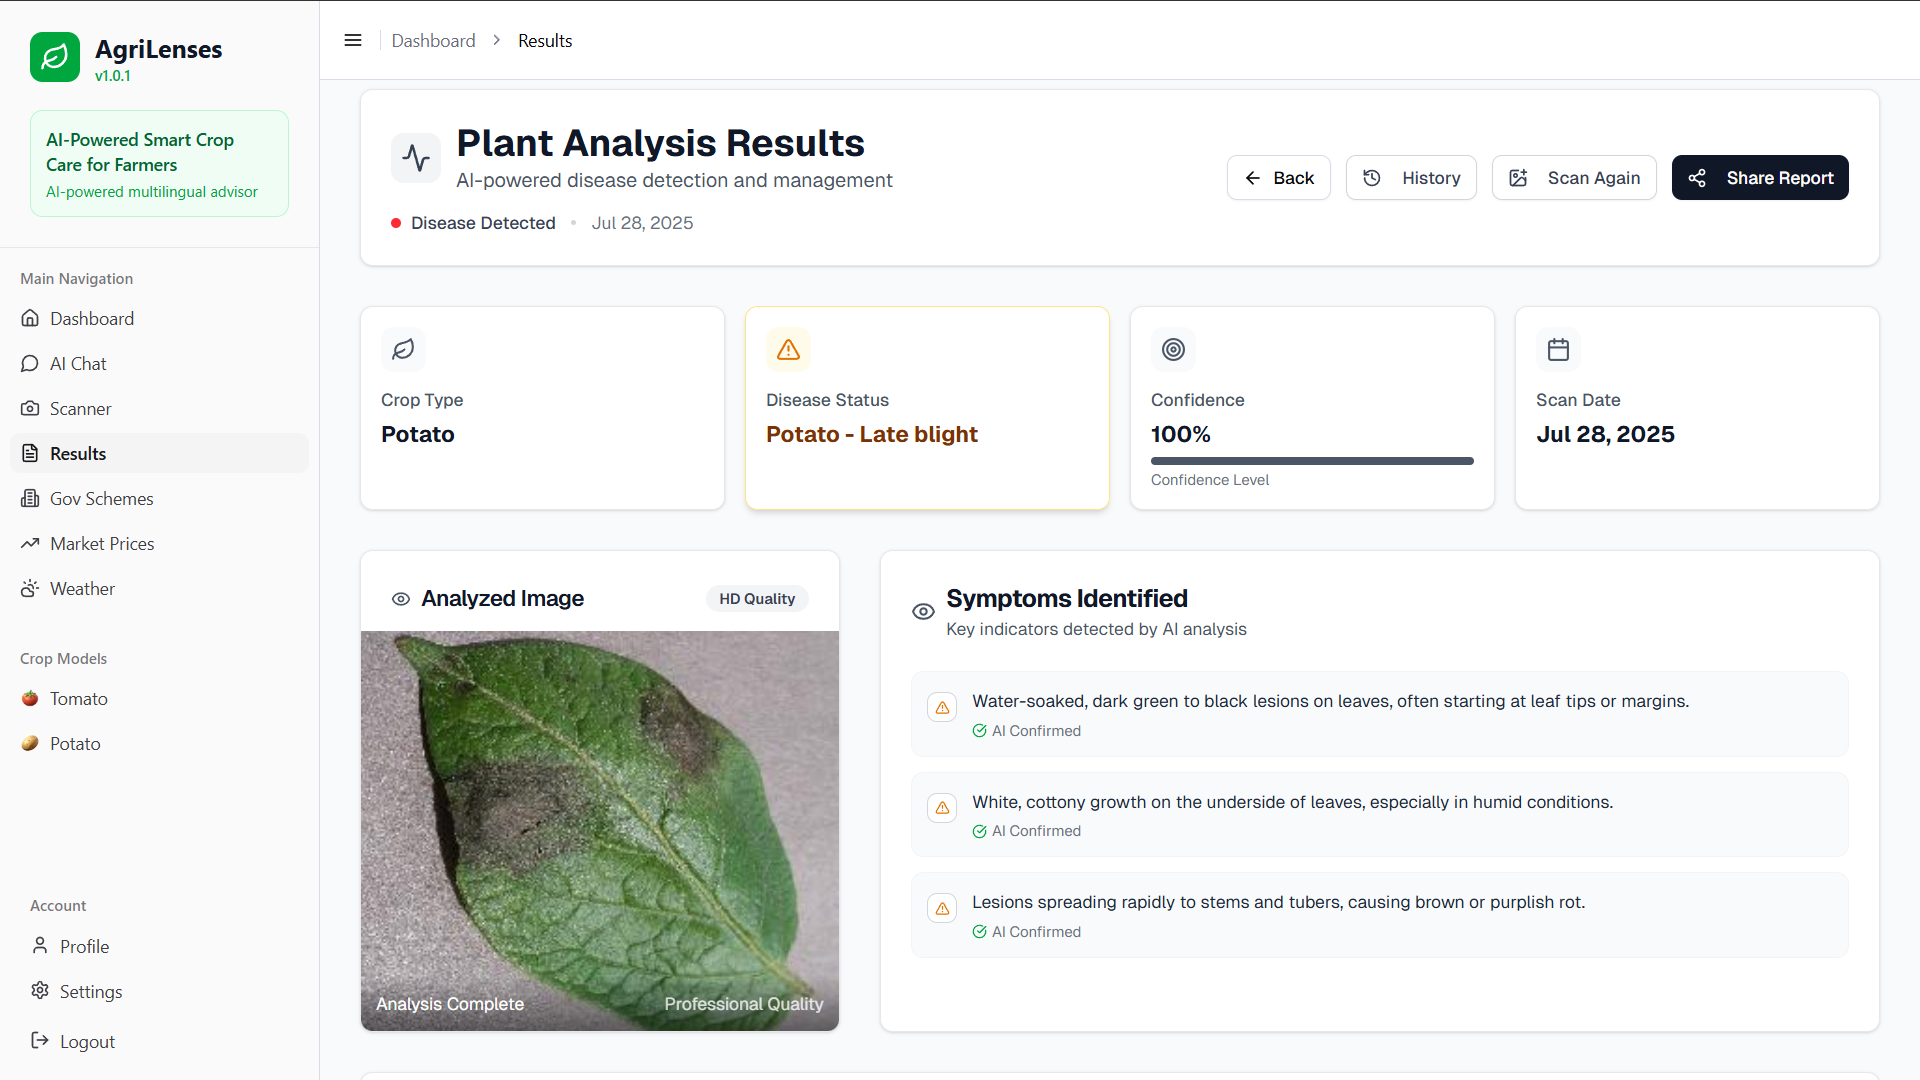Click the Logout arrow icon
Image resolution: width=1920 pixels, height=1080 pixels.
[x=40, y=1040]
